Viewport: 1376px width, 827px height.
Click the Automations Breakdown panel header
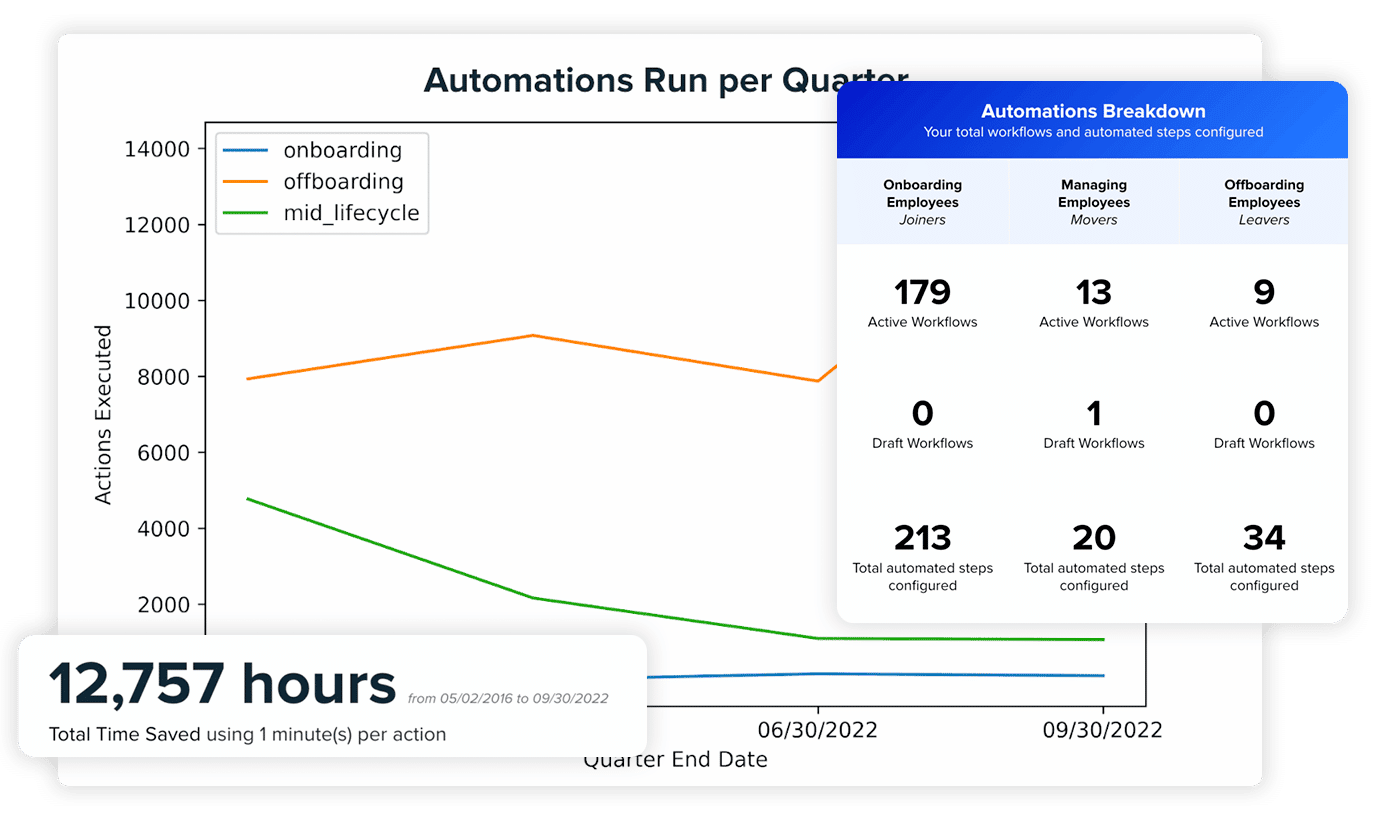[x=1092, y=120]
